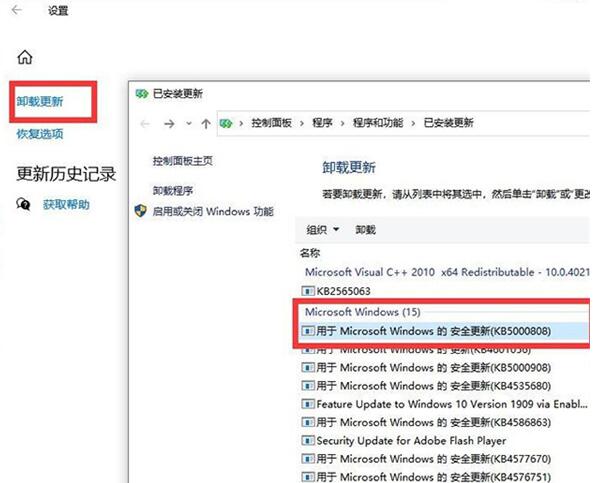Navigate back in the 已安装更新 window
Viewport: 595px width, 483px height.
coord(145,123)
